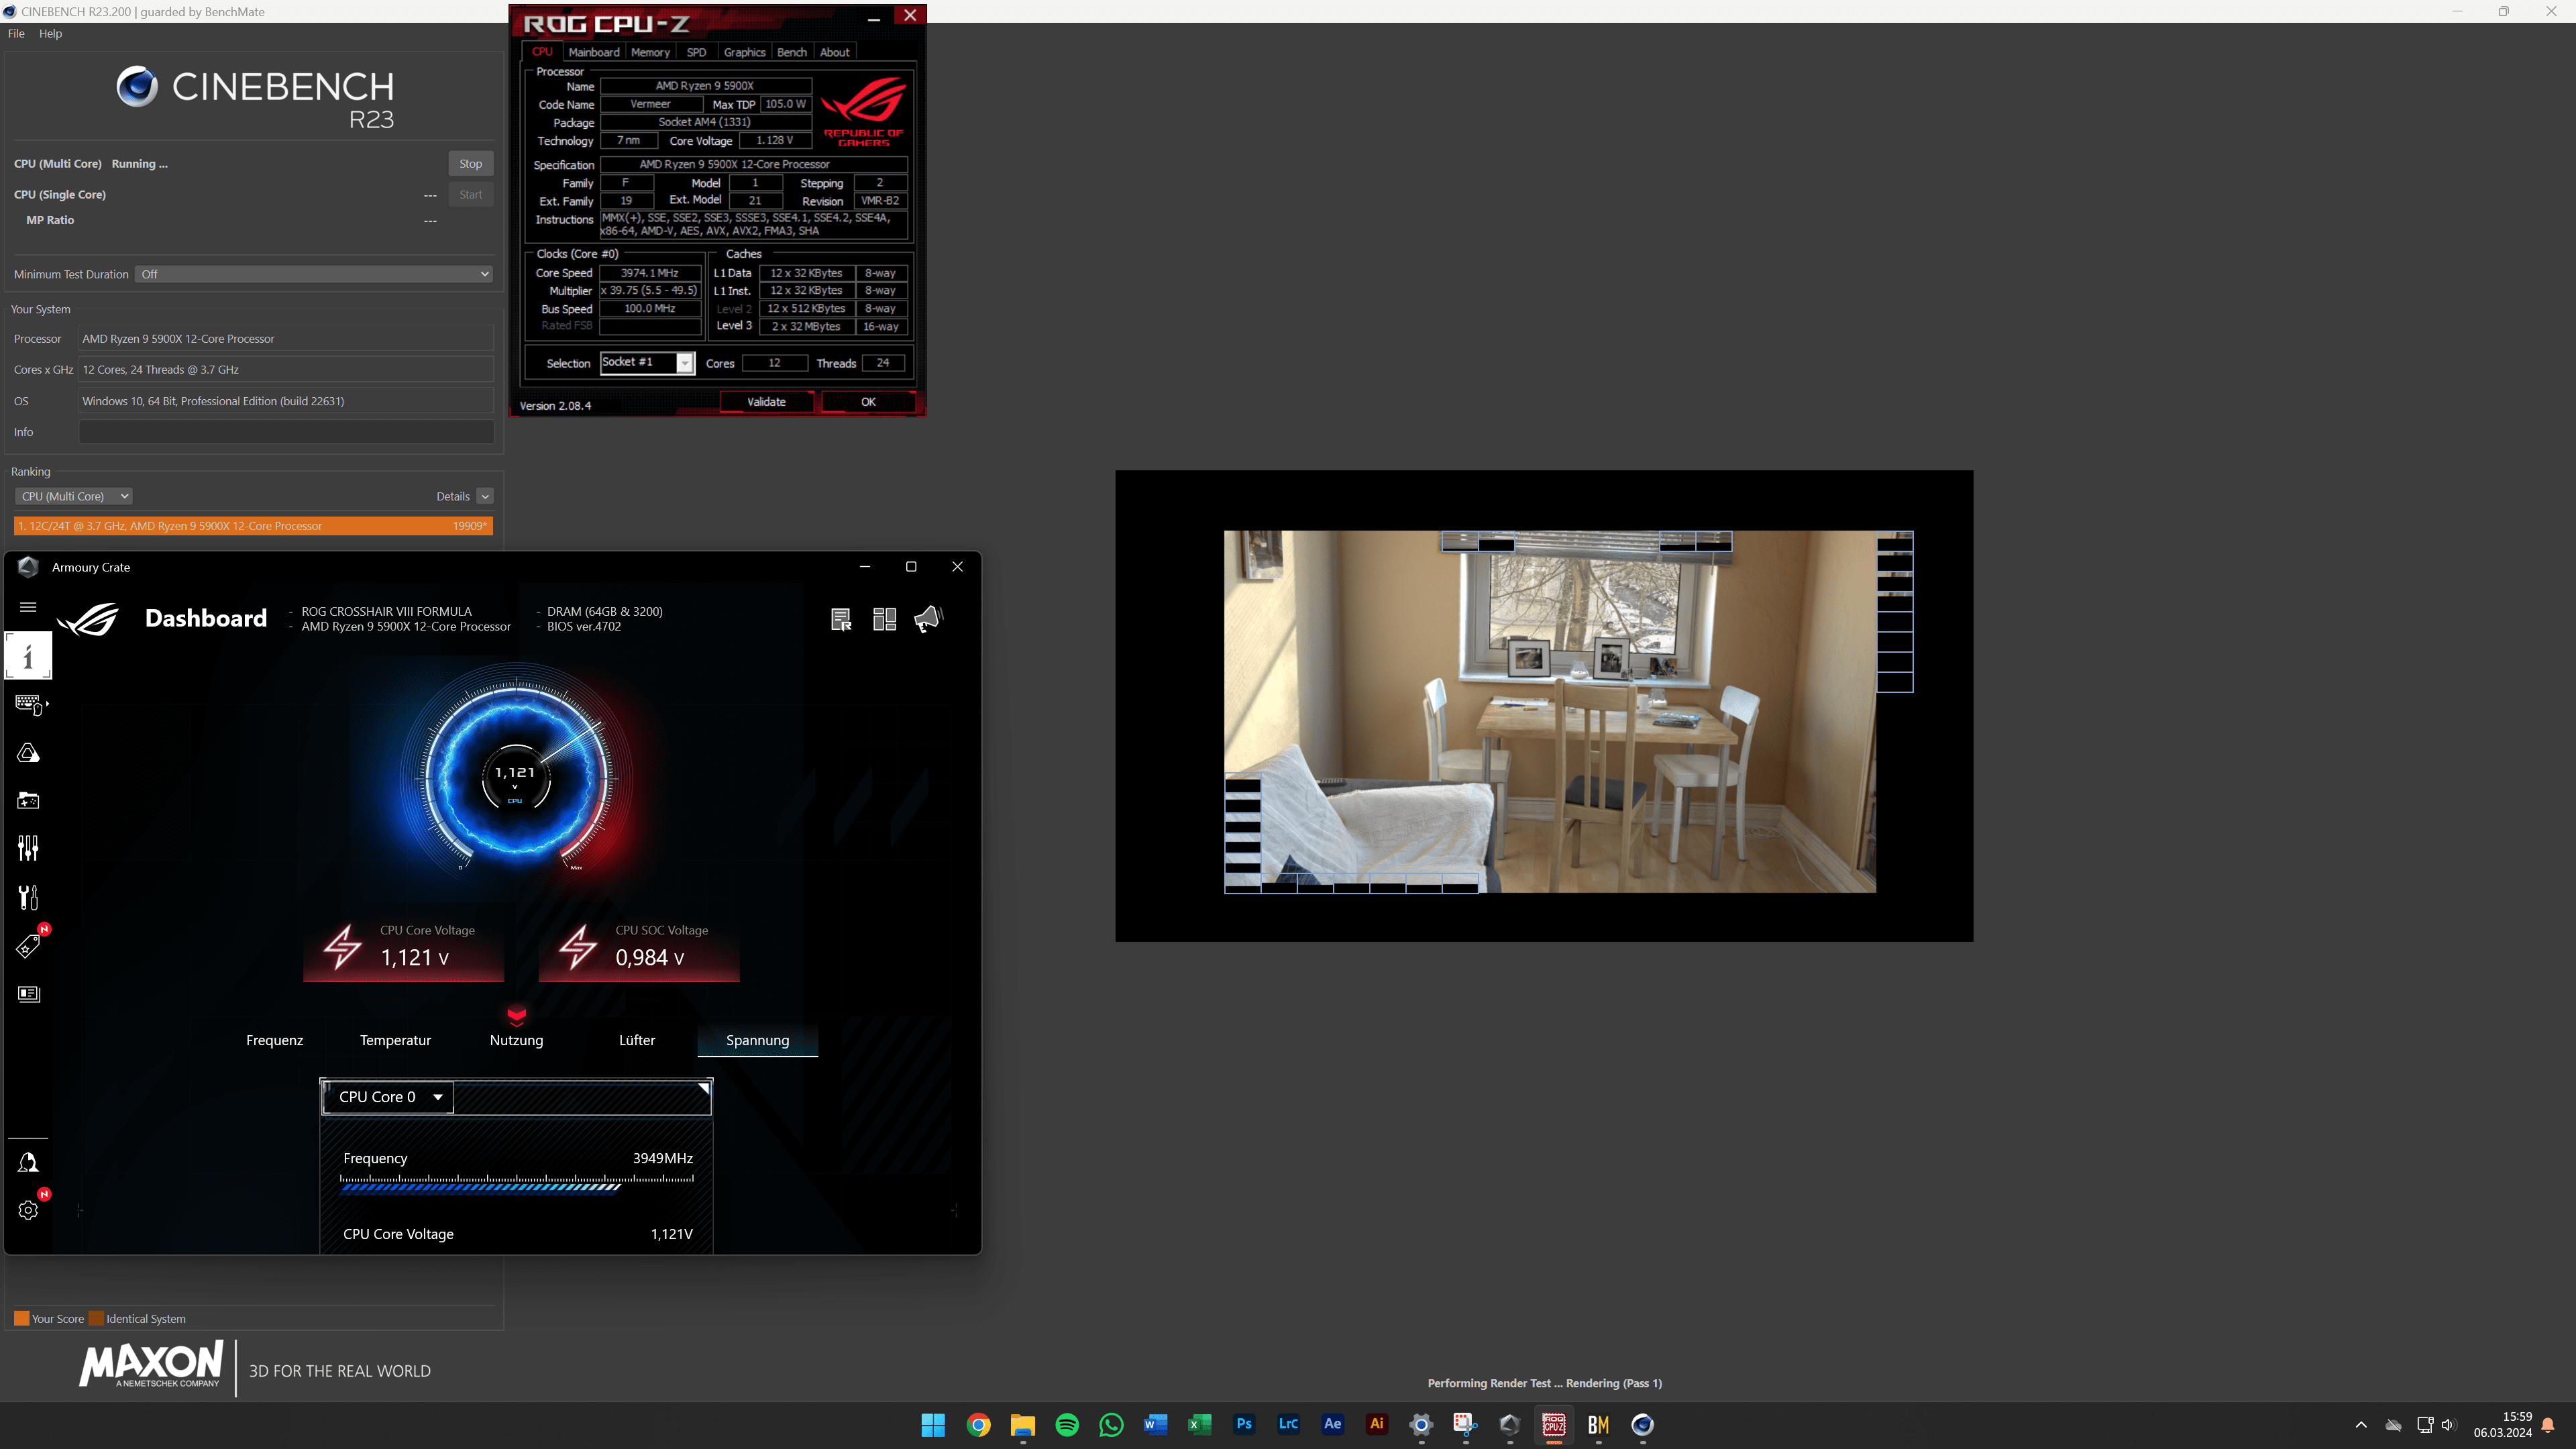2576x1449 pixels.
Task: Click the red chevron above Nutzung
Action: tap(516, 1016)
